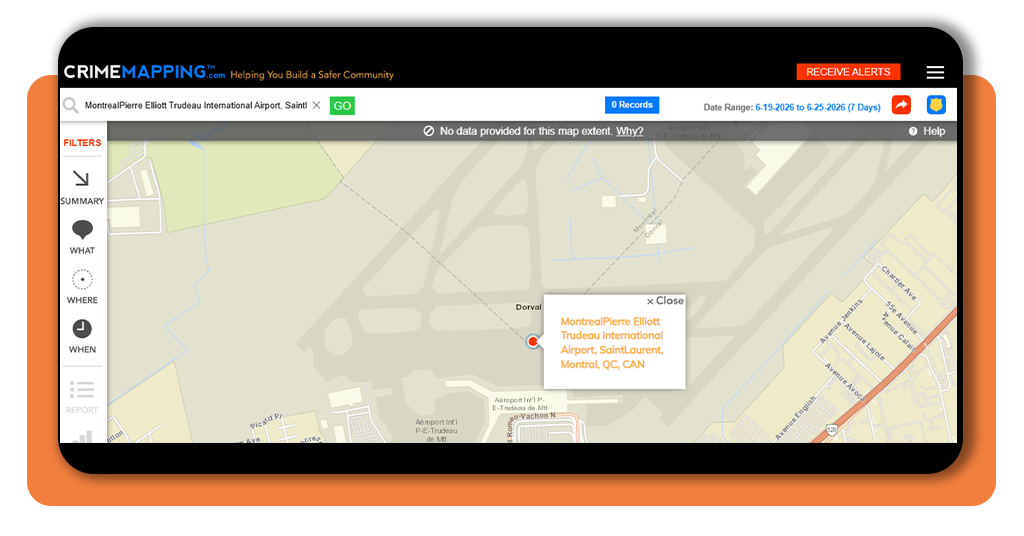Click the RECEIVE ALERTS button

[848, 72]
